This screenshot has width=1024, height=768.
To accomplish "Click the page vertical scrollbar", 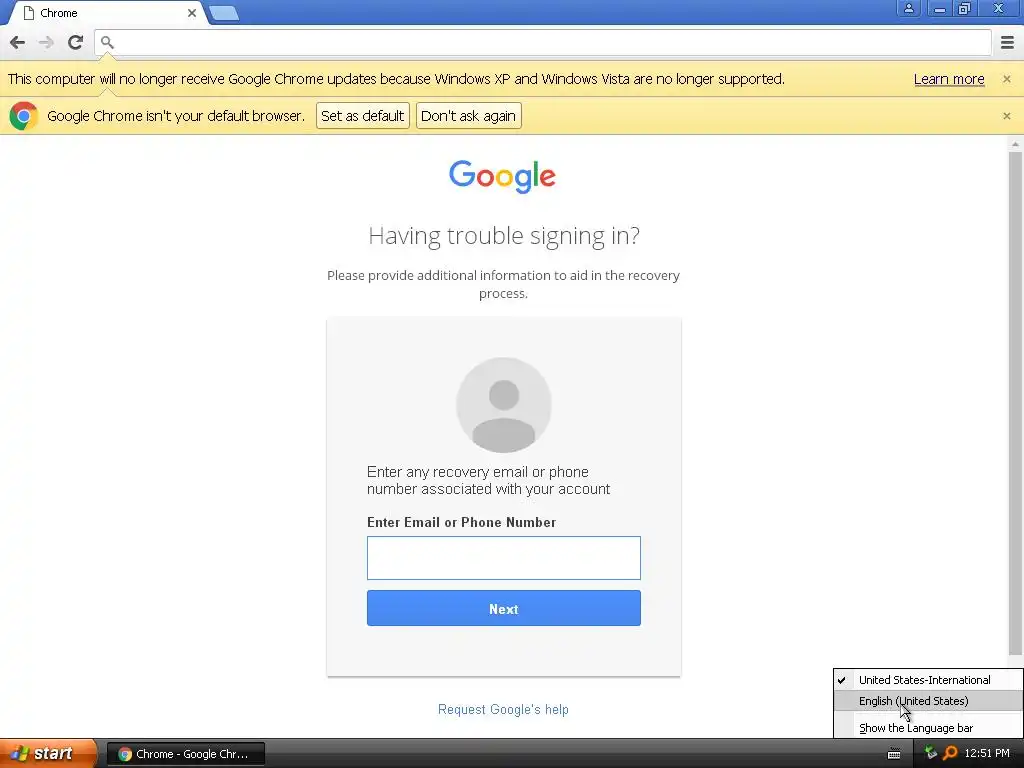I will point(1015,404).
